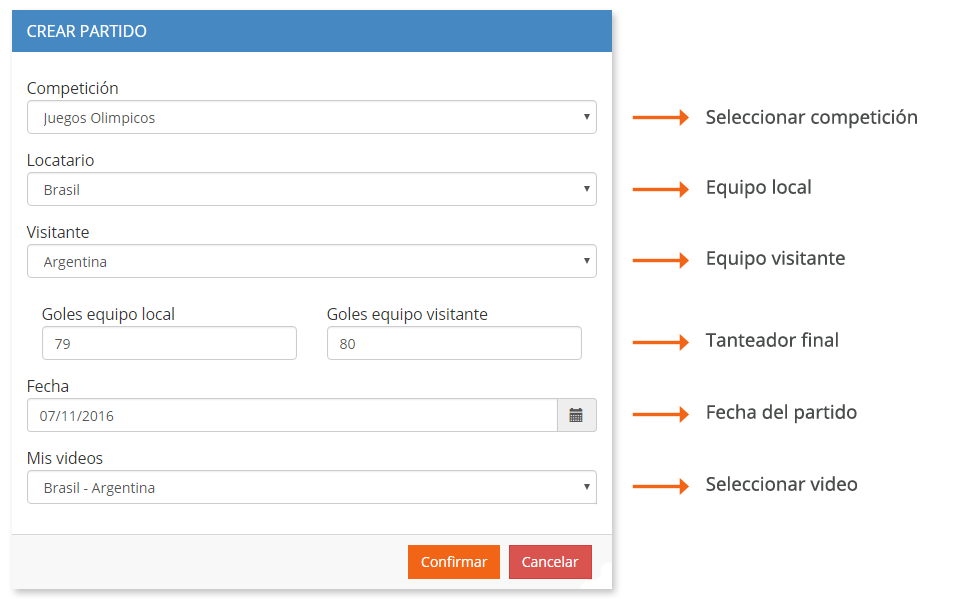Click the calendar icon beside Fecha
Image resolution: width=975 pixels, height=599 pixels.
(x=576, y=414)
